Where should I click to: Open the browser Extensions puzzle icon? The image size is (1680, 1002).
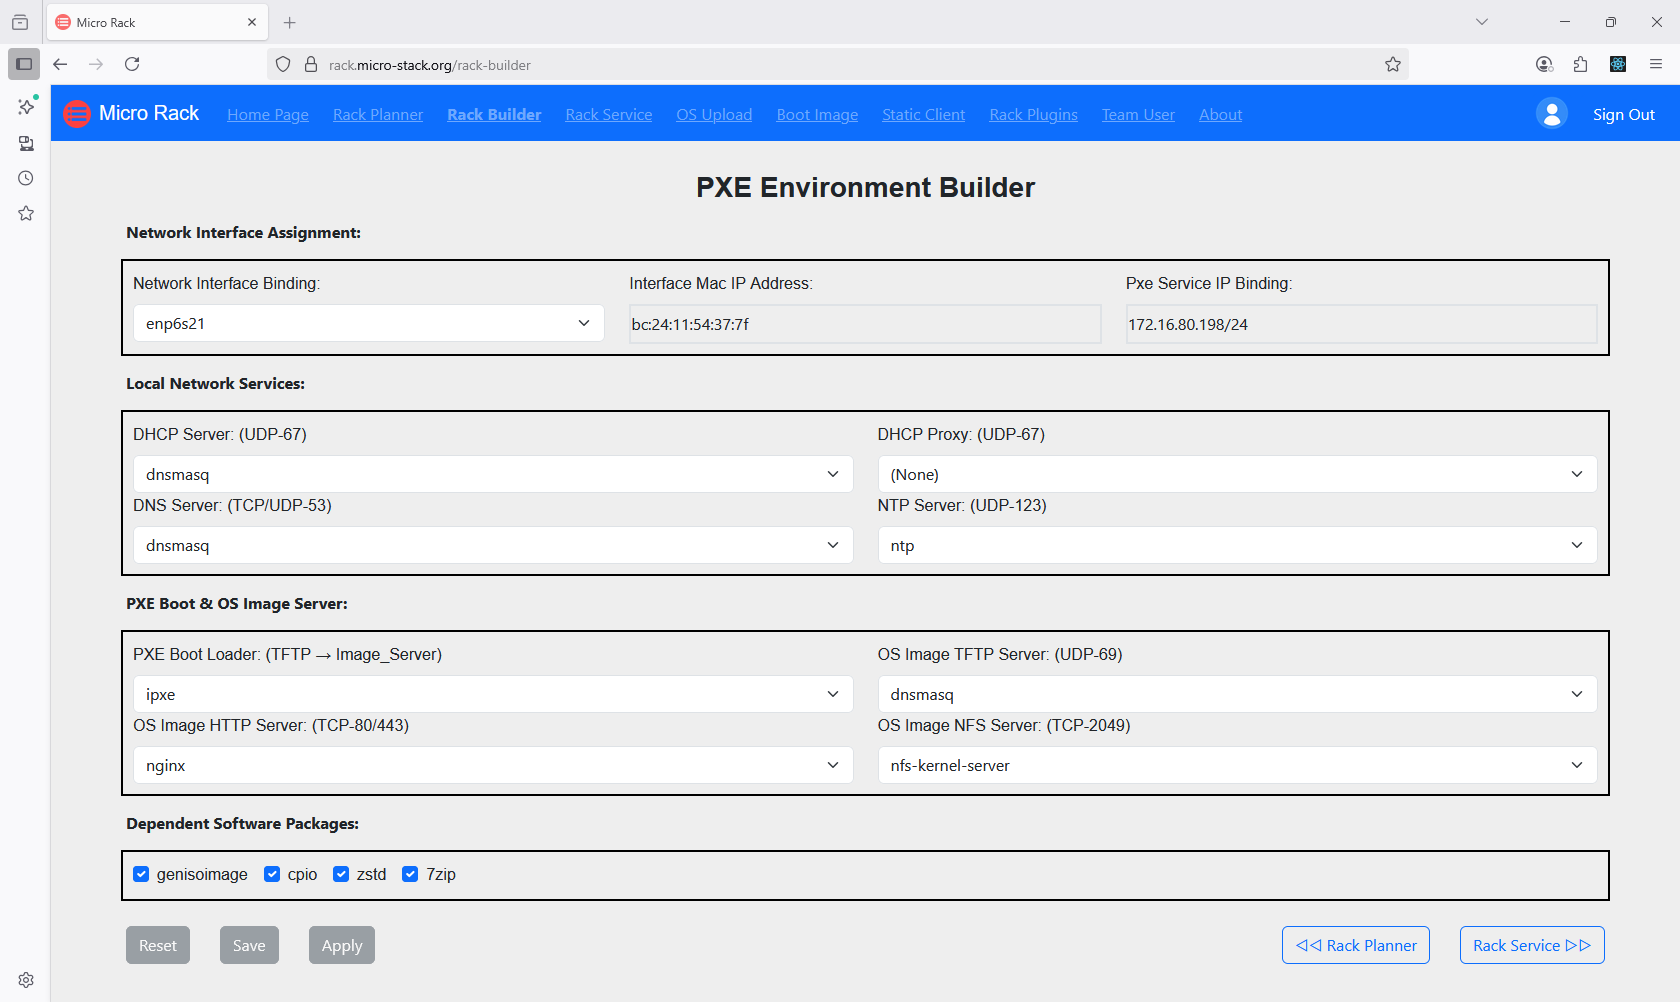[x=1581, y=64]
